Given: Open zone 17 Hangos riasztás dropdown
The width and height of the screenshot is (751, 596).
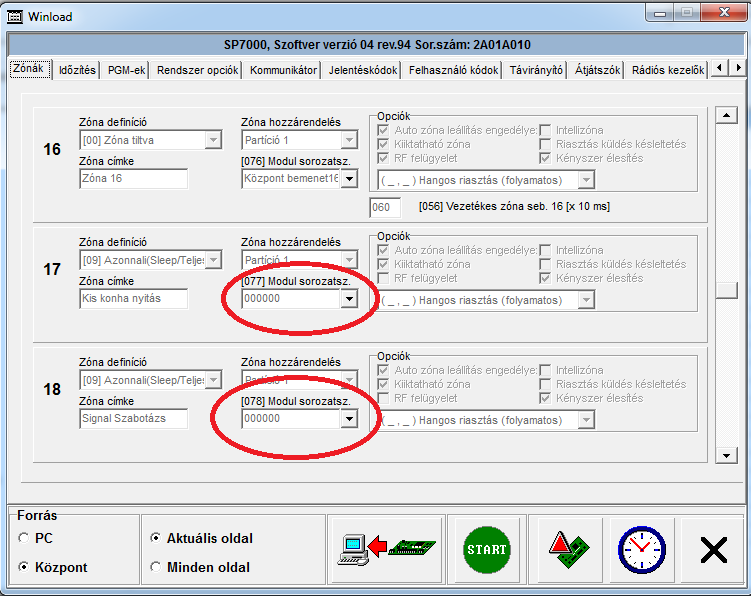Looking at the screenshot, I should (586, 300).
